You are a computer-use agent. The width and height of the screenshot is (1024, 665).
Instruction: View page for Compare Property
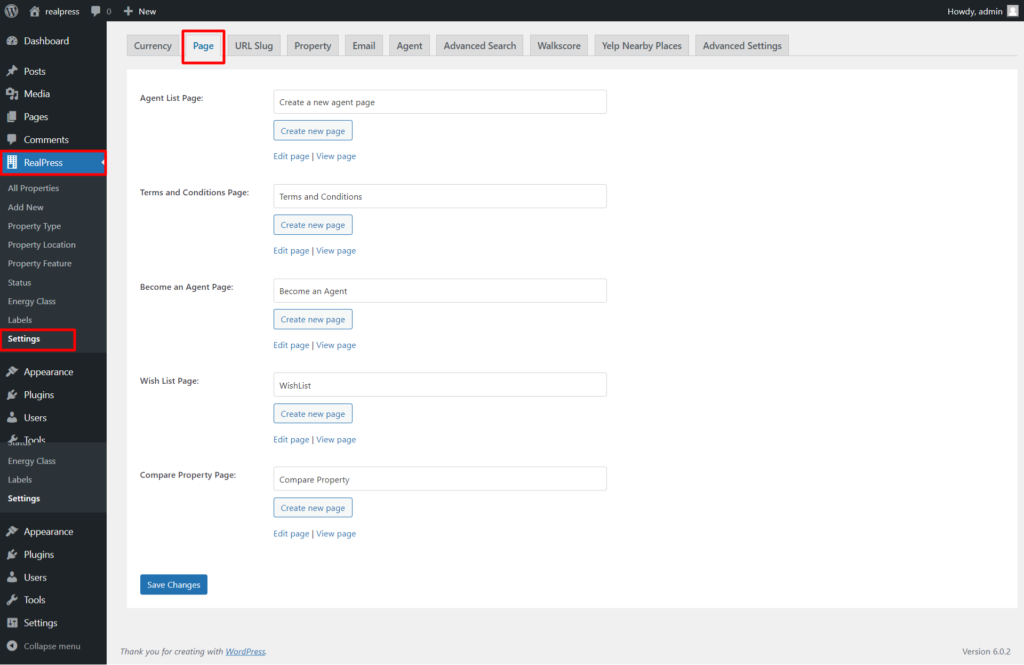(336, 534)
